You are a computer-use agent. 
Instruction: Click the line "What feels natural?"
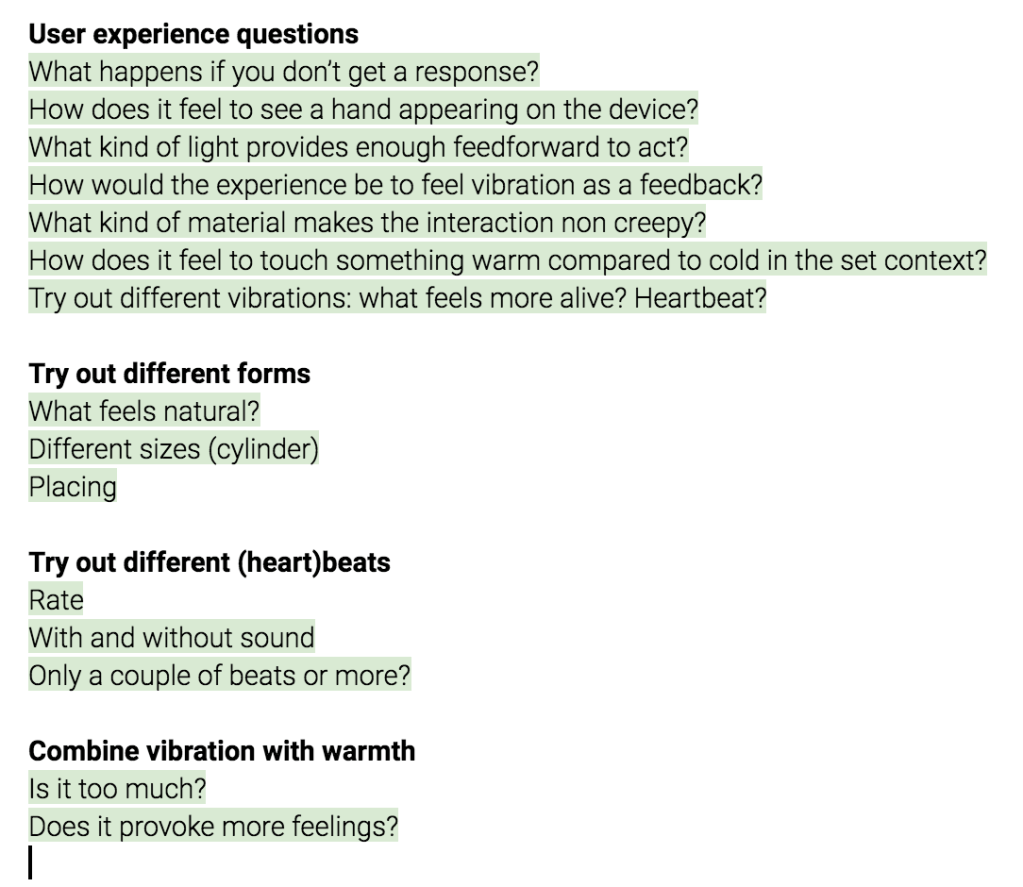coord(145,412)
